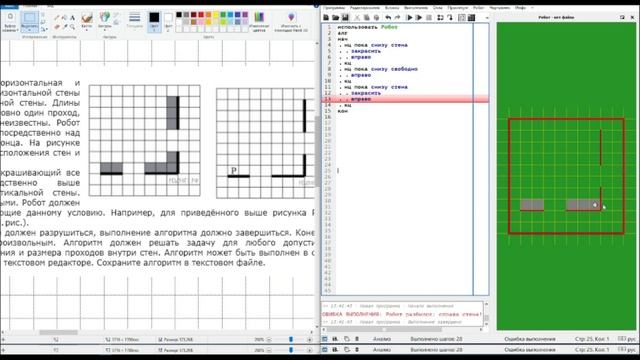The image size is (640, 360).
Task: Click the Step into icon in Kumir
Action: coord(440,18)
